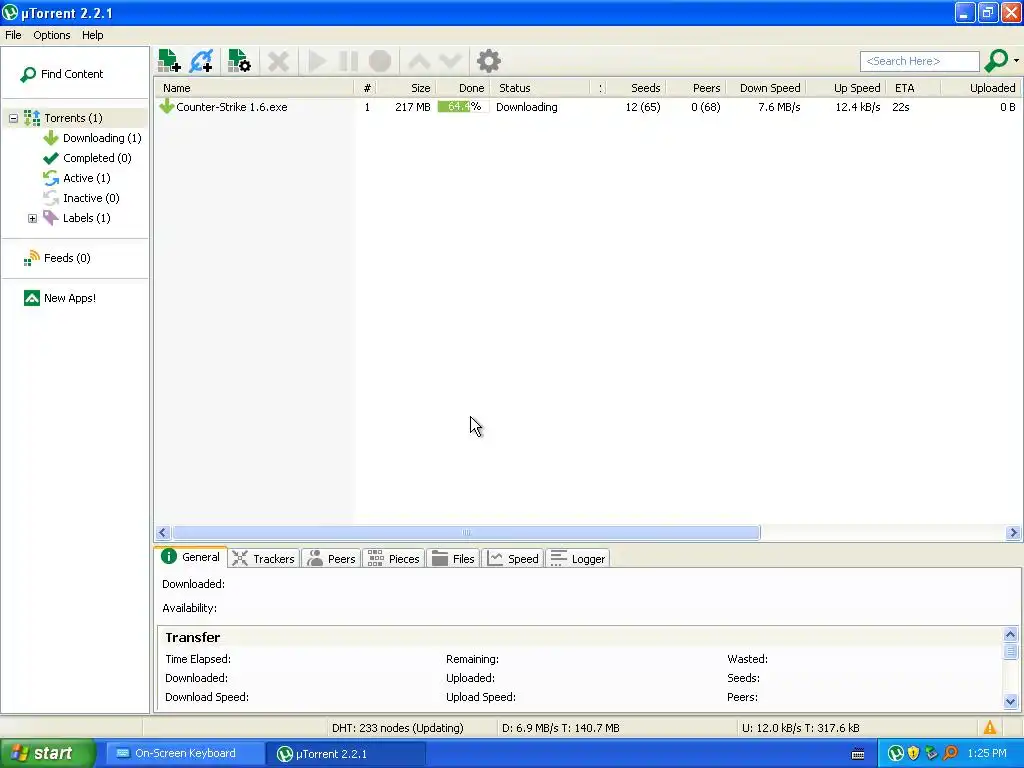Image resolution: width=1024 pixels, height=768 pixels.
Task: Click the 64.4% progress bar
Action: pos(463,107)
